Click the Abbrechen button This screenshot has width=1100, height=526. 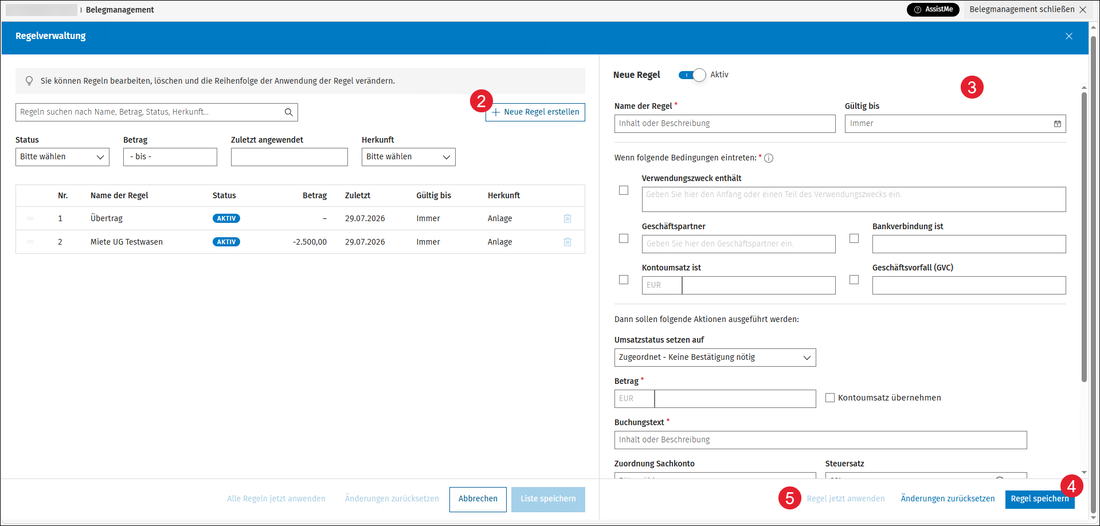coord(478,499)
